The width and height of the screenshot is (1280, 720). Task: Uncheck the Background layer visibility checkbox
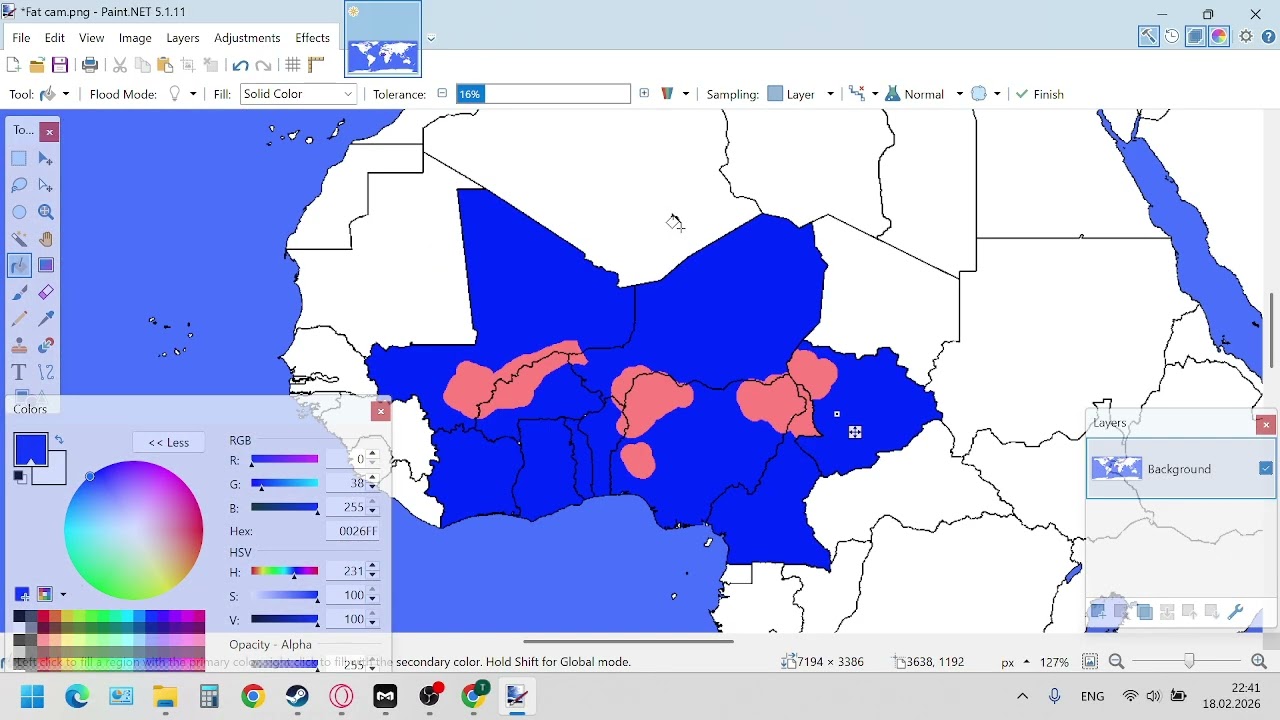click(x=1266, y=468)
